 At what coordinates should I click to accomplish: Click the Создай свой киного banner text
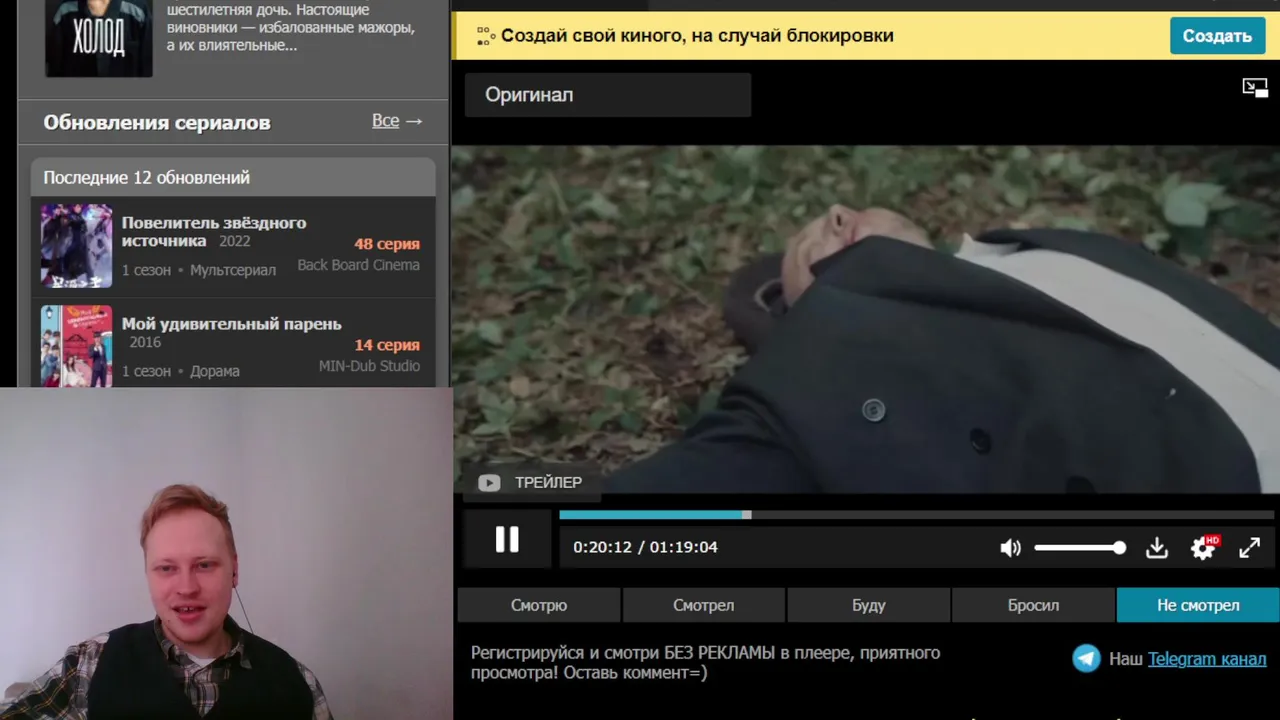tap(697, 36)
